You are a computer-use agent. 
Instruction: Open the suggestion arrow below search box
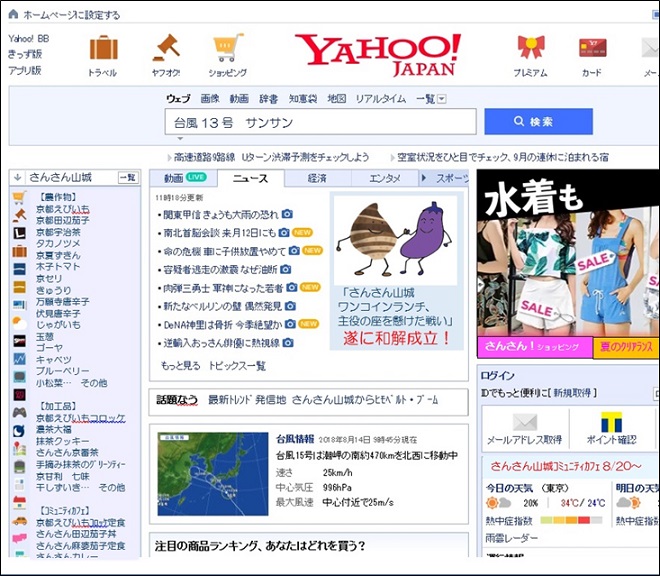(180, 139)
